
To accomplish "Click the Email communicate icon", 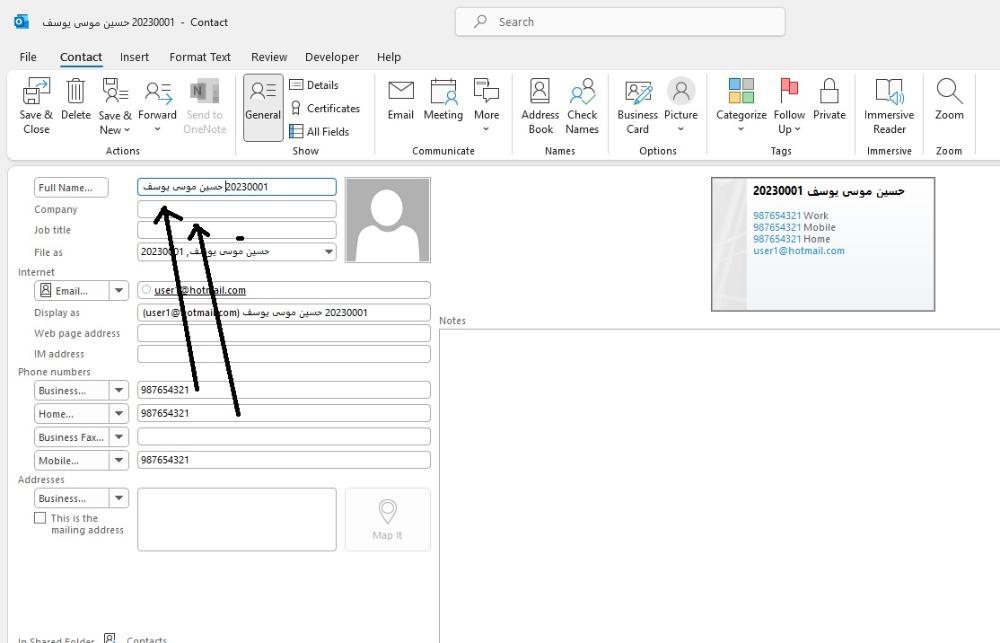I will pos(401,91).
